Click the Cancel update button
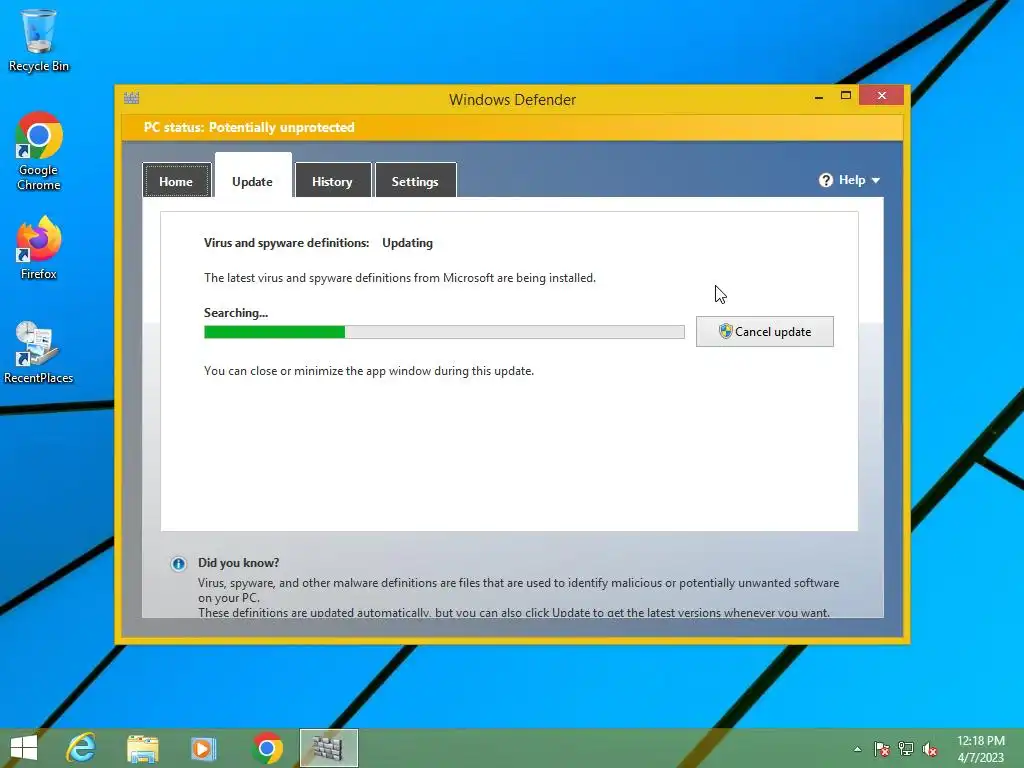 [x=765, y=332]
